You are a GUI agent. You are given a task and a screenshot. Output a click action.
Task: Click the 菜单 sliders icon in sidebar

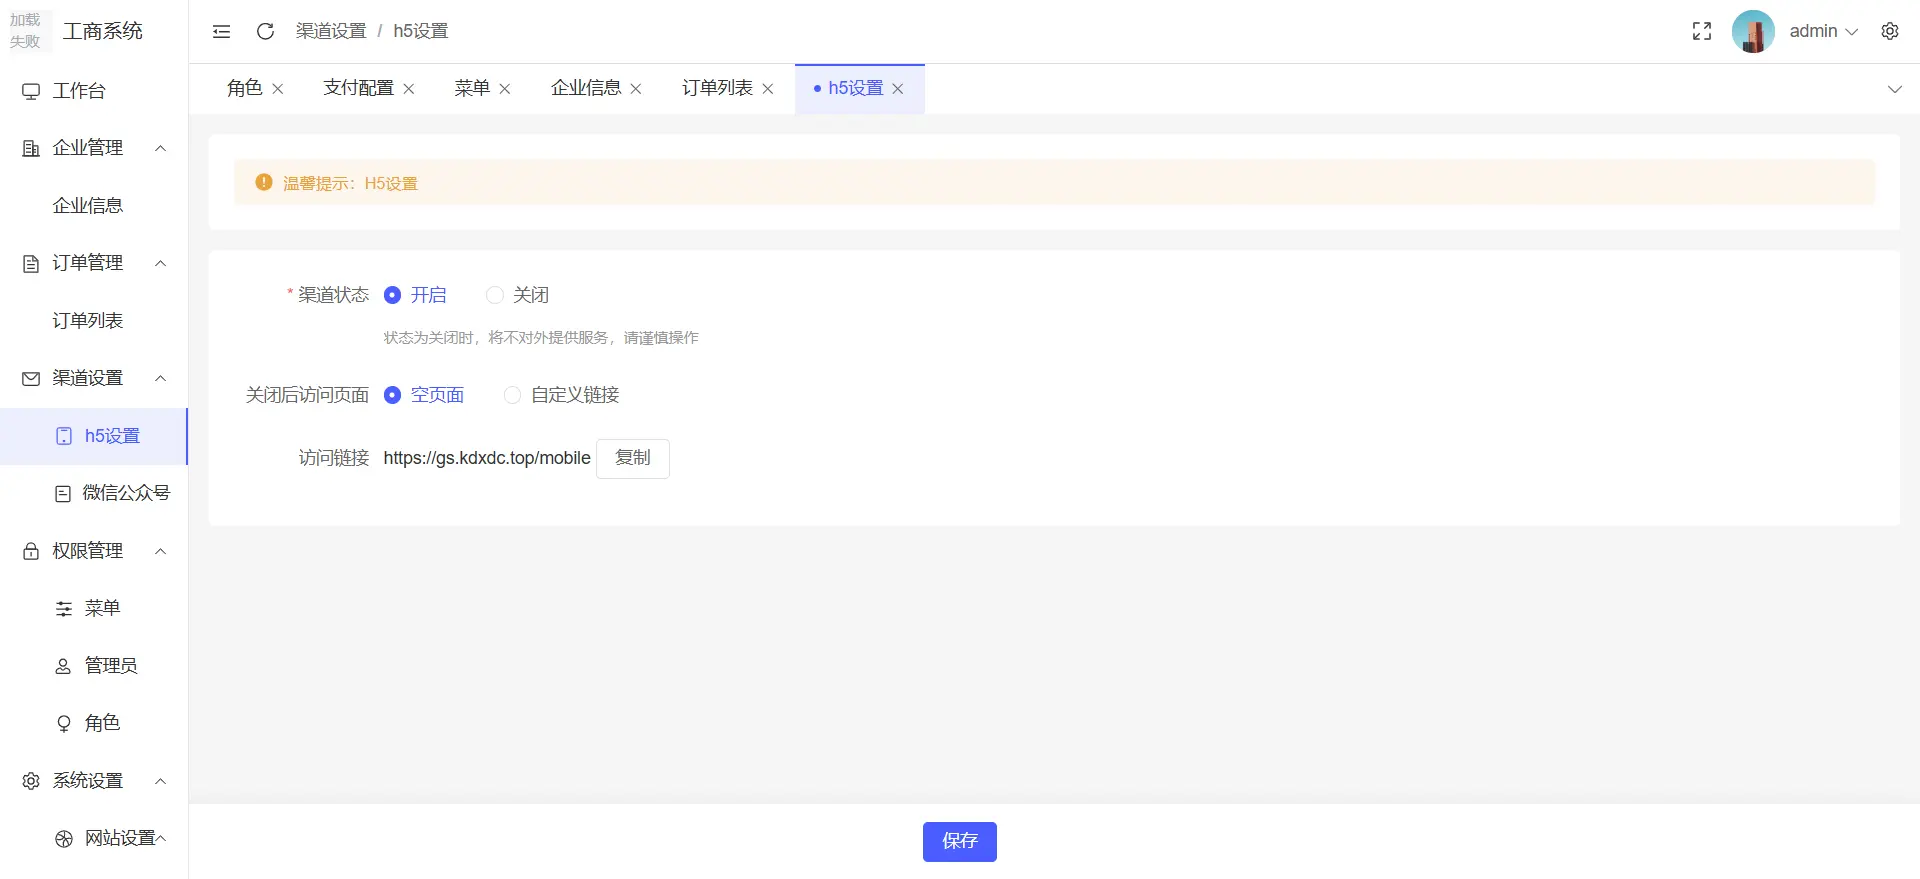pyautogui.click(x=64, y=608)
